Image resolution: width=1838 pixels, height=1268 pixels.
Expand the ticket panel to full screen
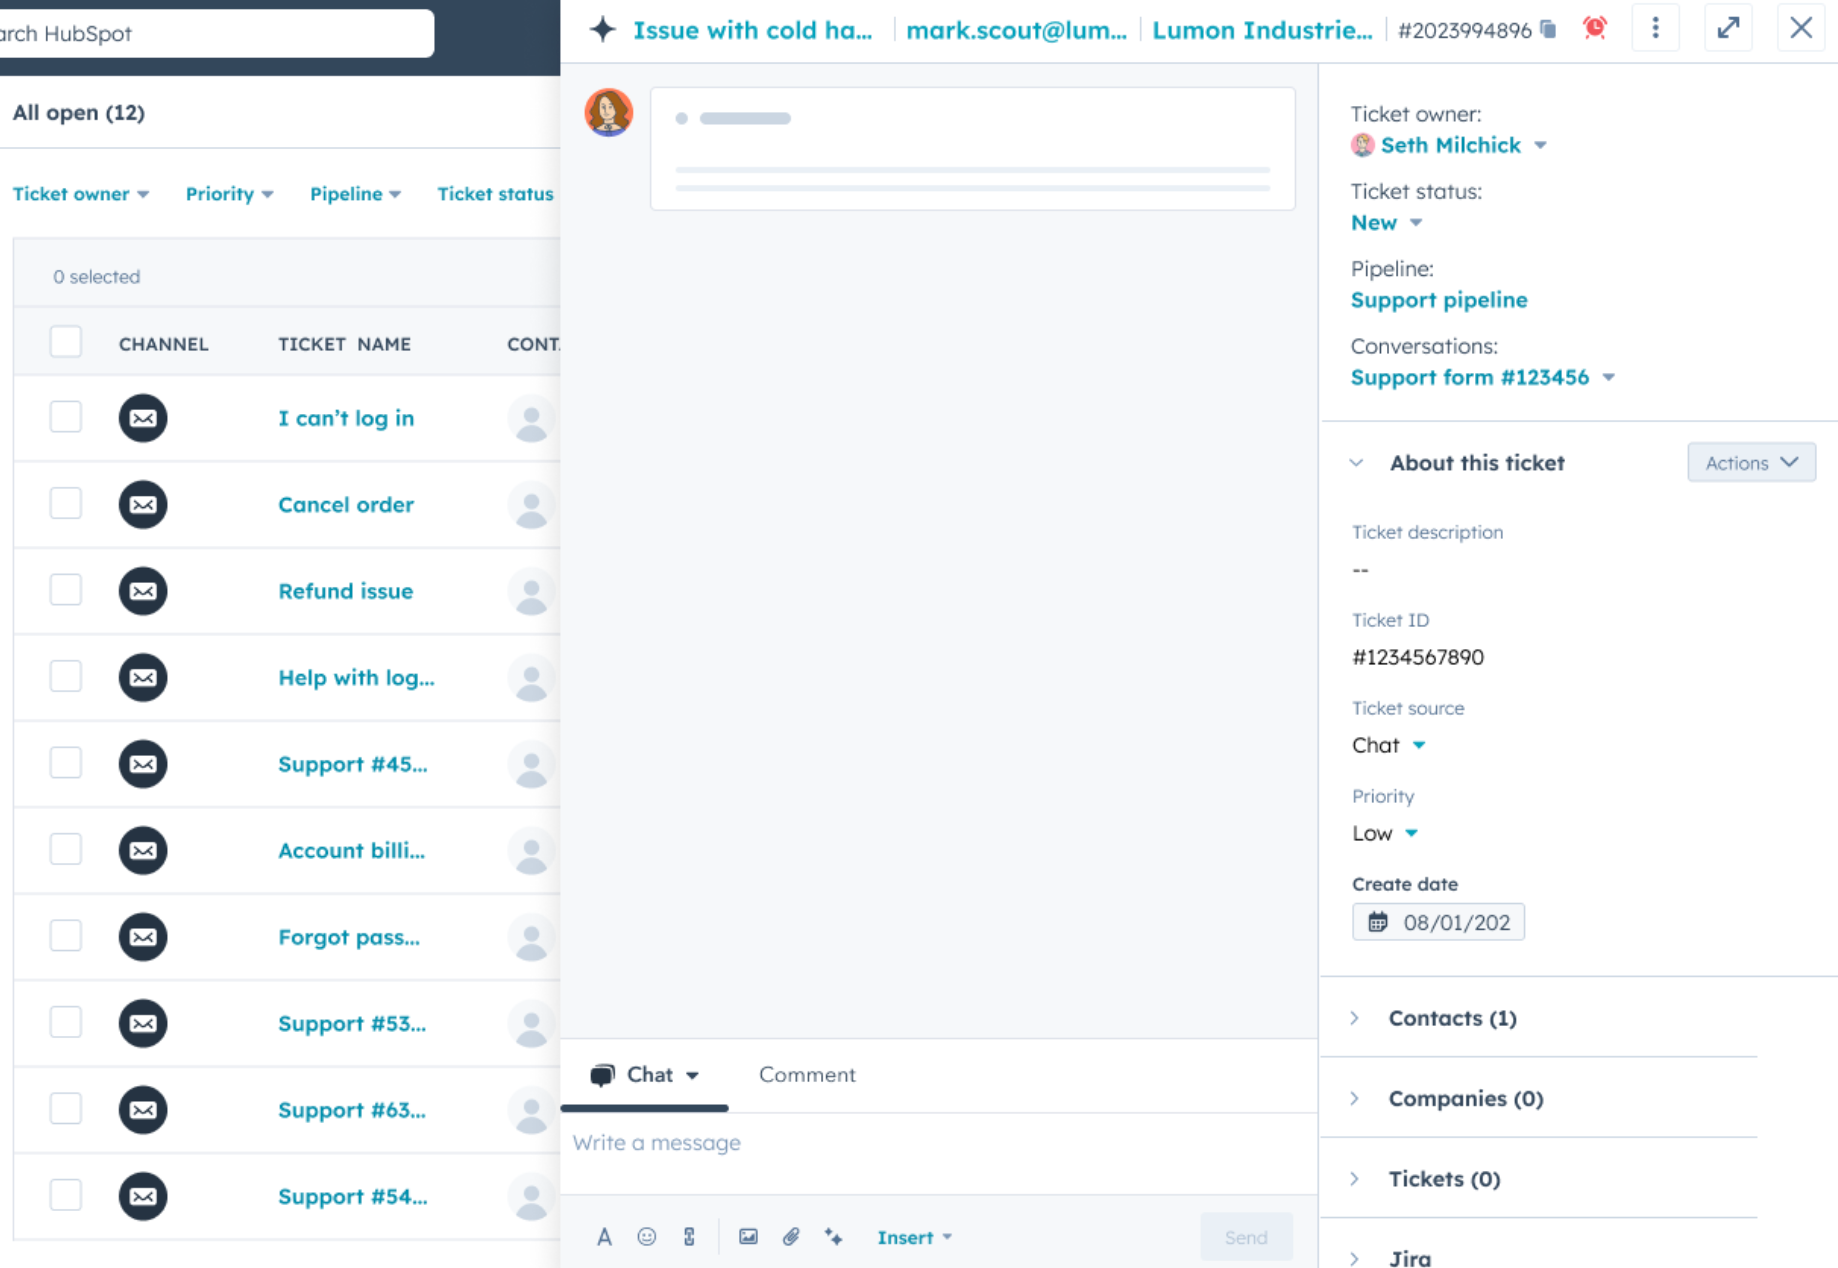tap(1728, 28)
